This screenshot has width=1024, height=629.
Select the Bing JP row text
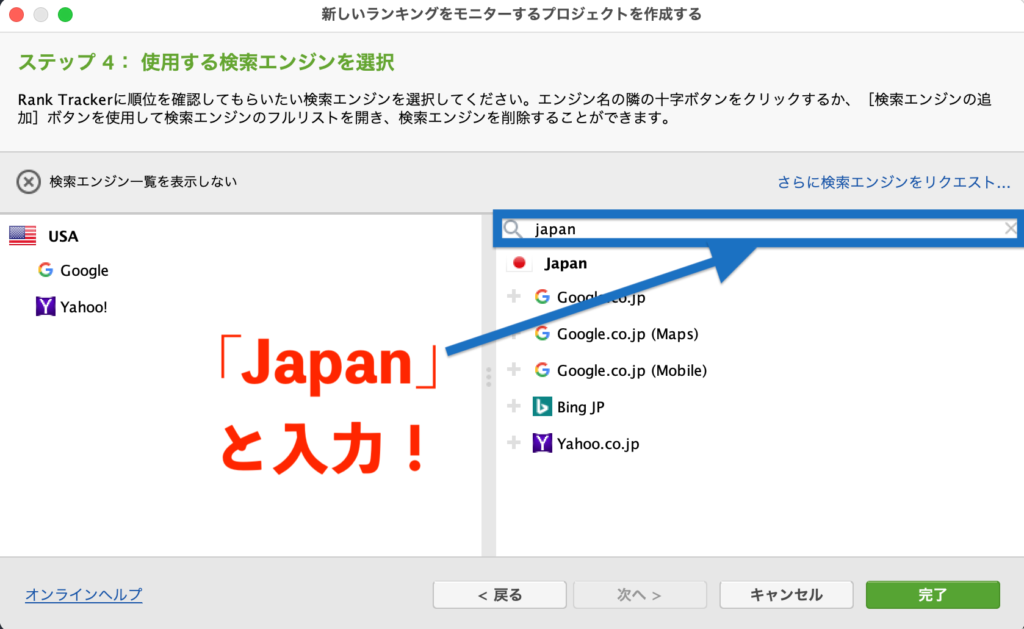pos(581,407)
